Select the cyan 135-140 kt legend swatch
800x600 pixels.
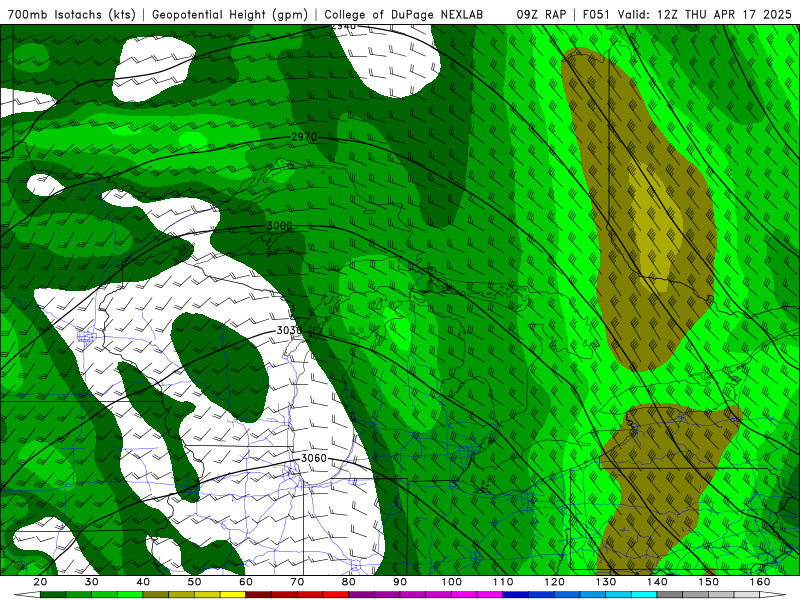(644, 595)
